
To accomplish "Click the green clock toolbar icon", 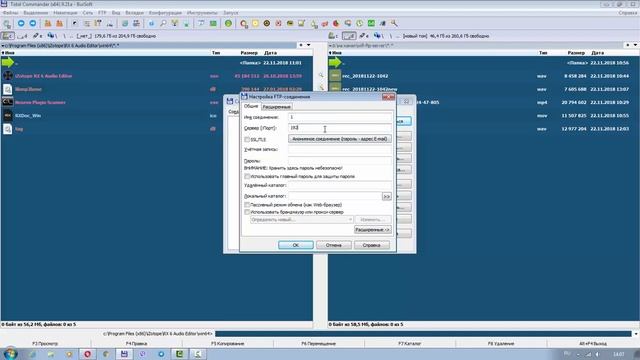I will click(x=359, y=24).
